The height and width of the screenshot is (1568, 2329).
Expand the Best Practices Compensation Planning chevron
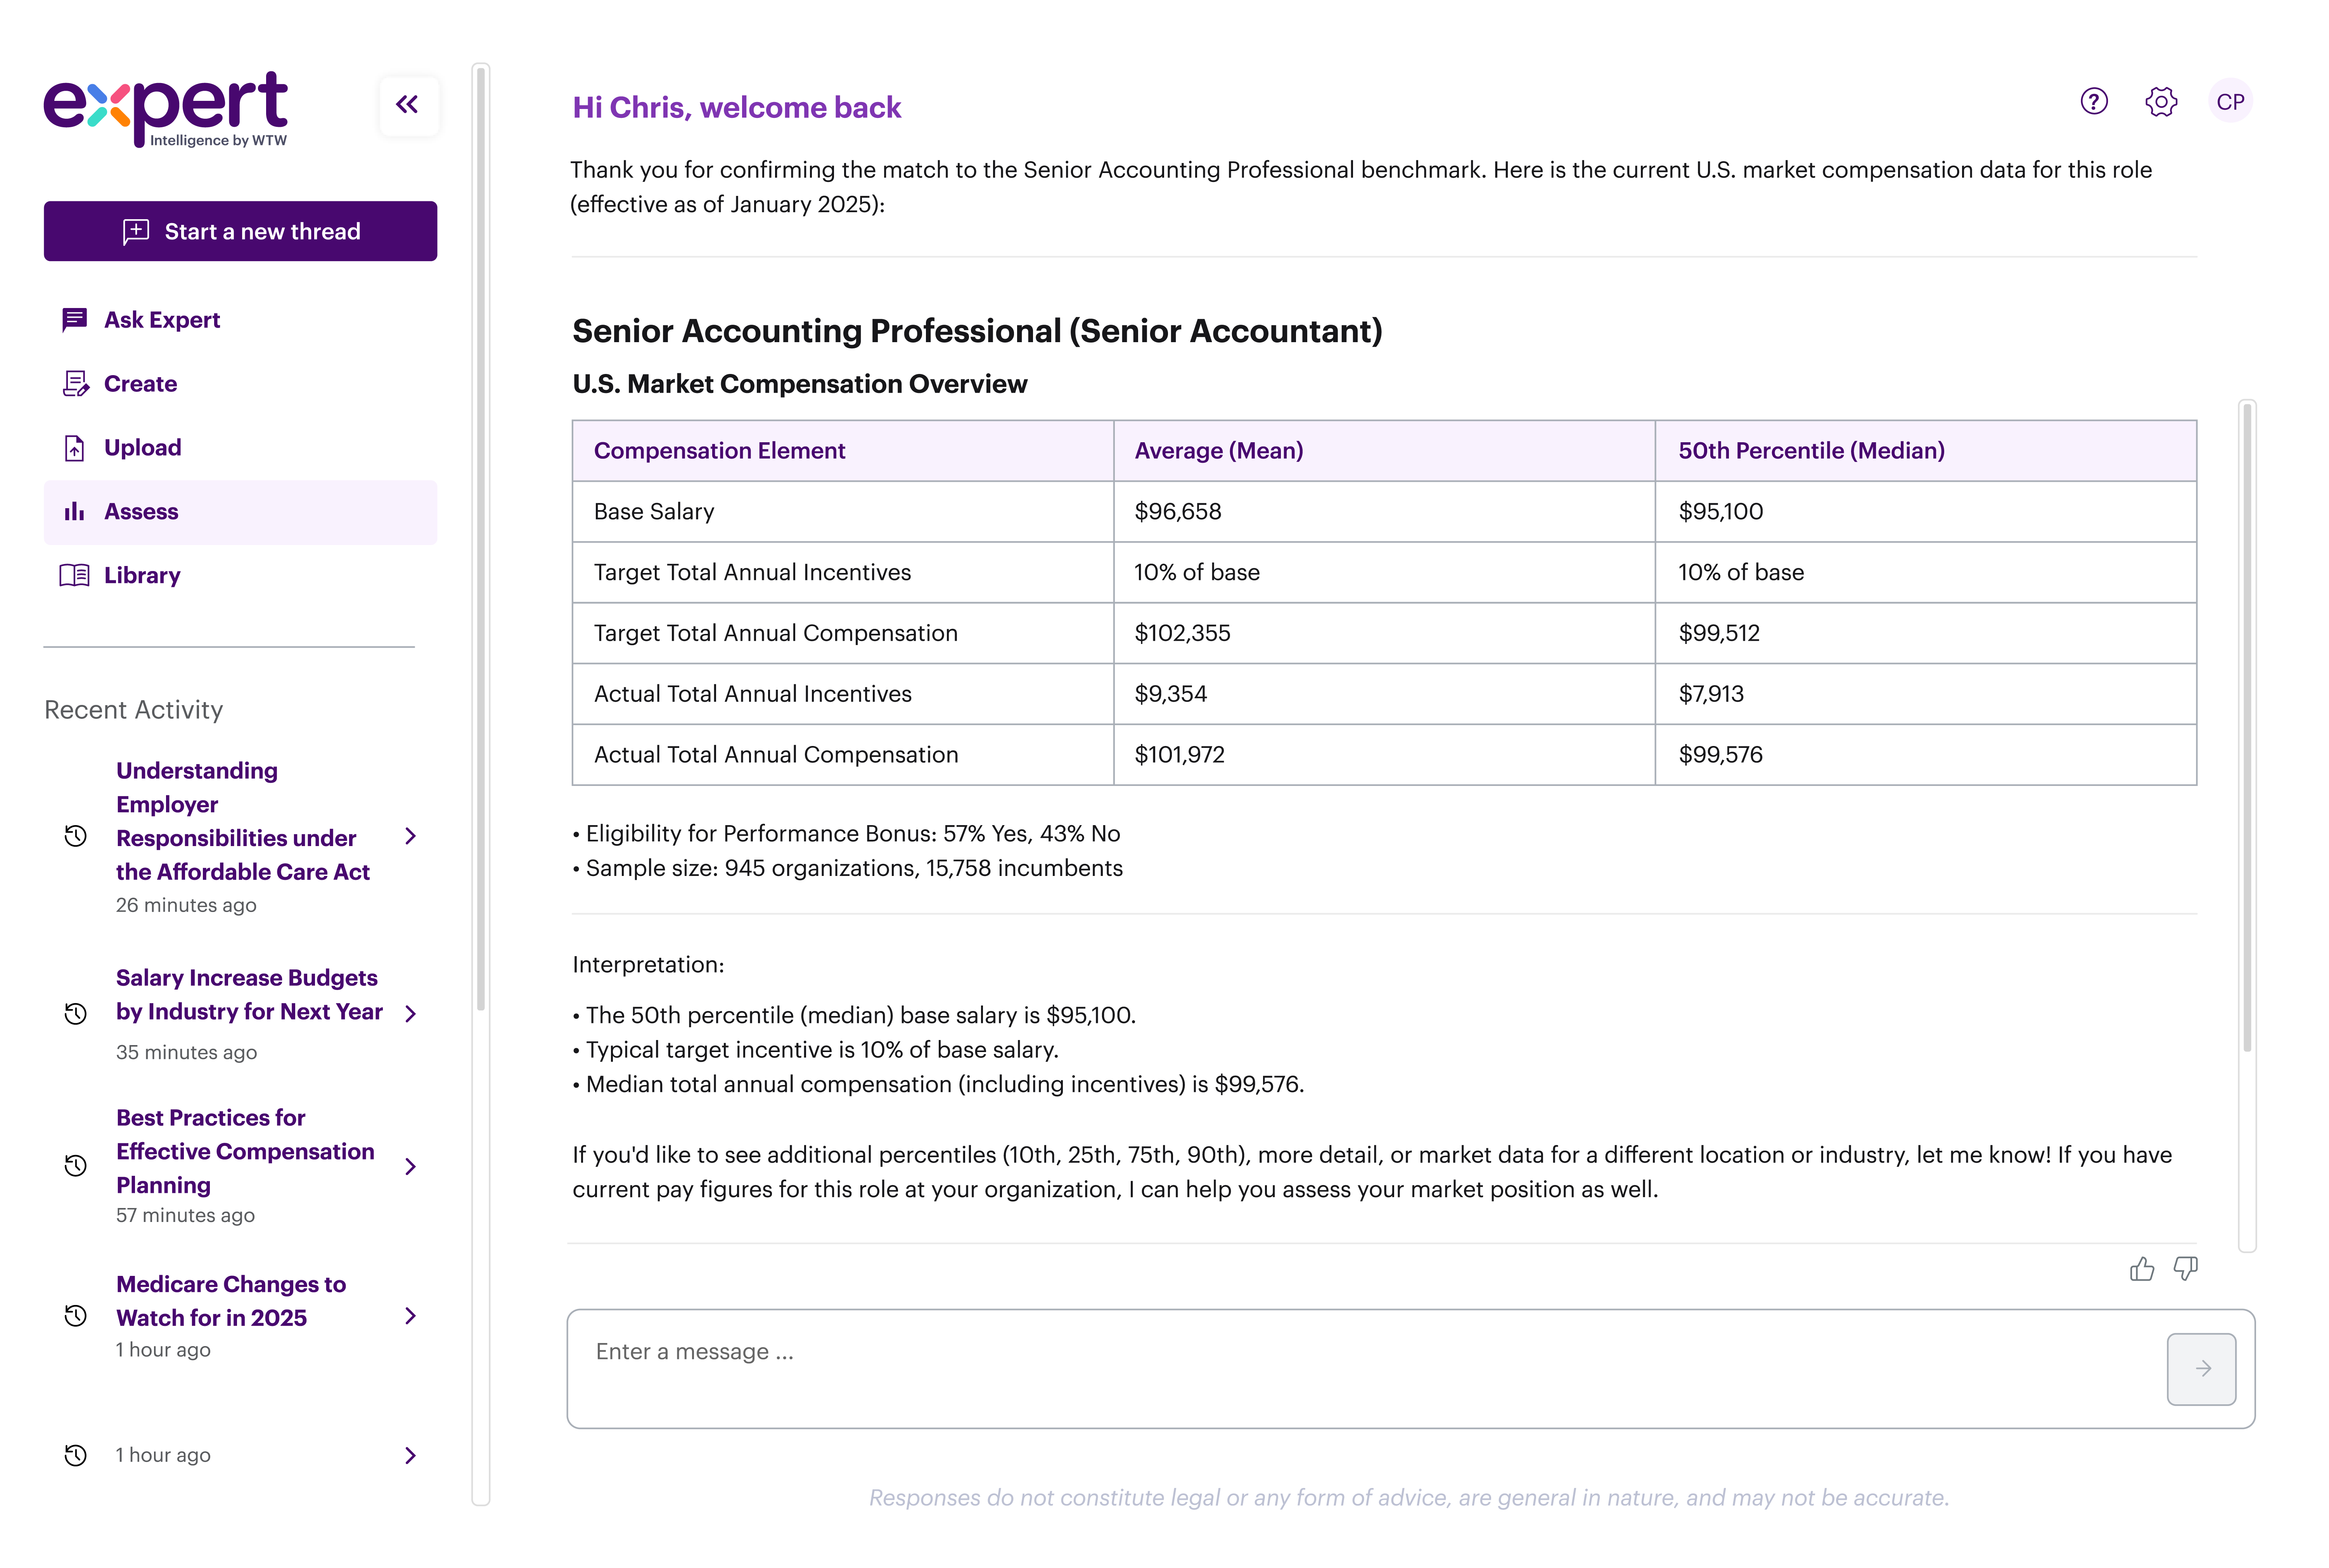pyautogui.click(x=410, y=1167)
